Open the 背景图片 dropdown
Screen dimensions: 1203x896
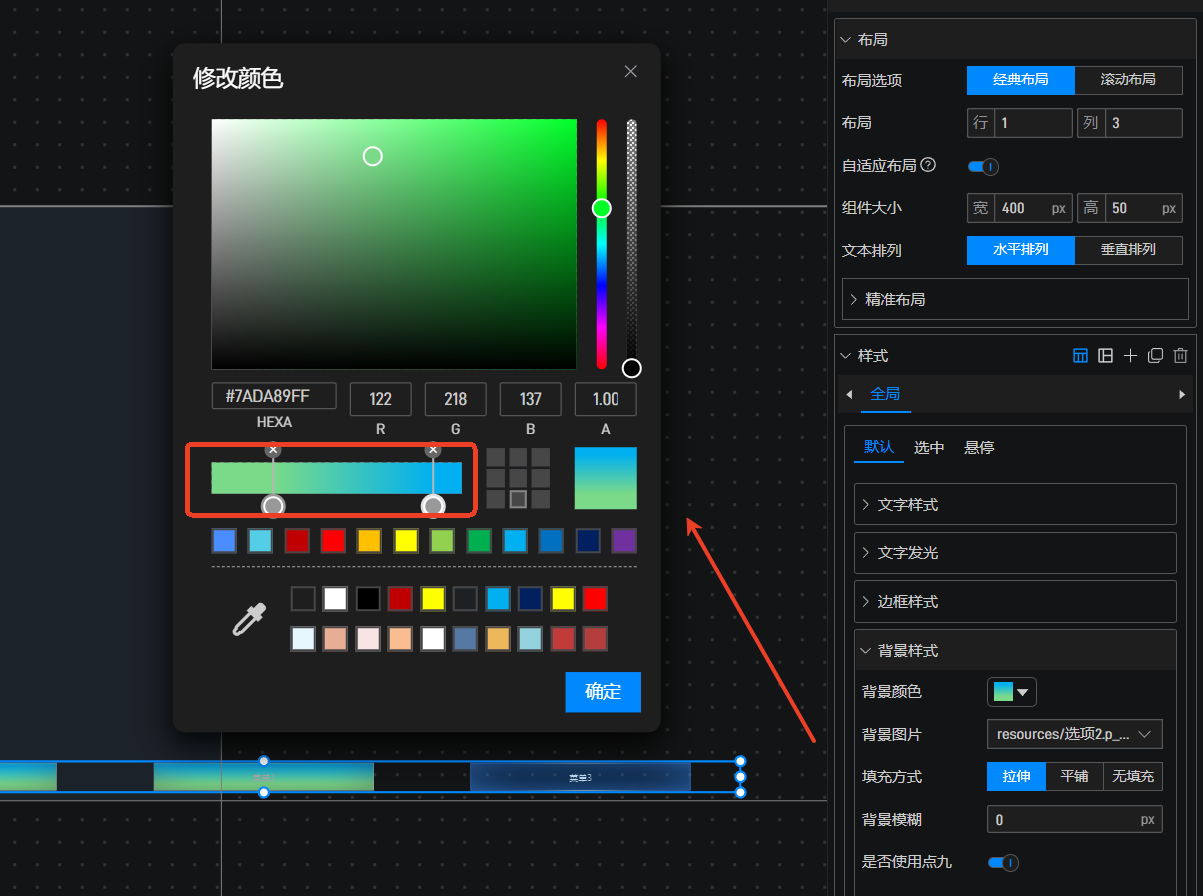(1074, 734)
